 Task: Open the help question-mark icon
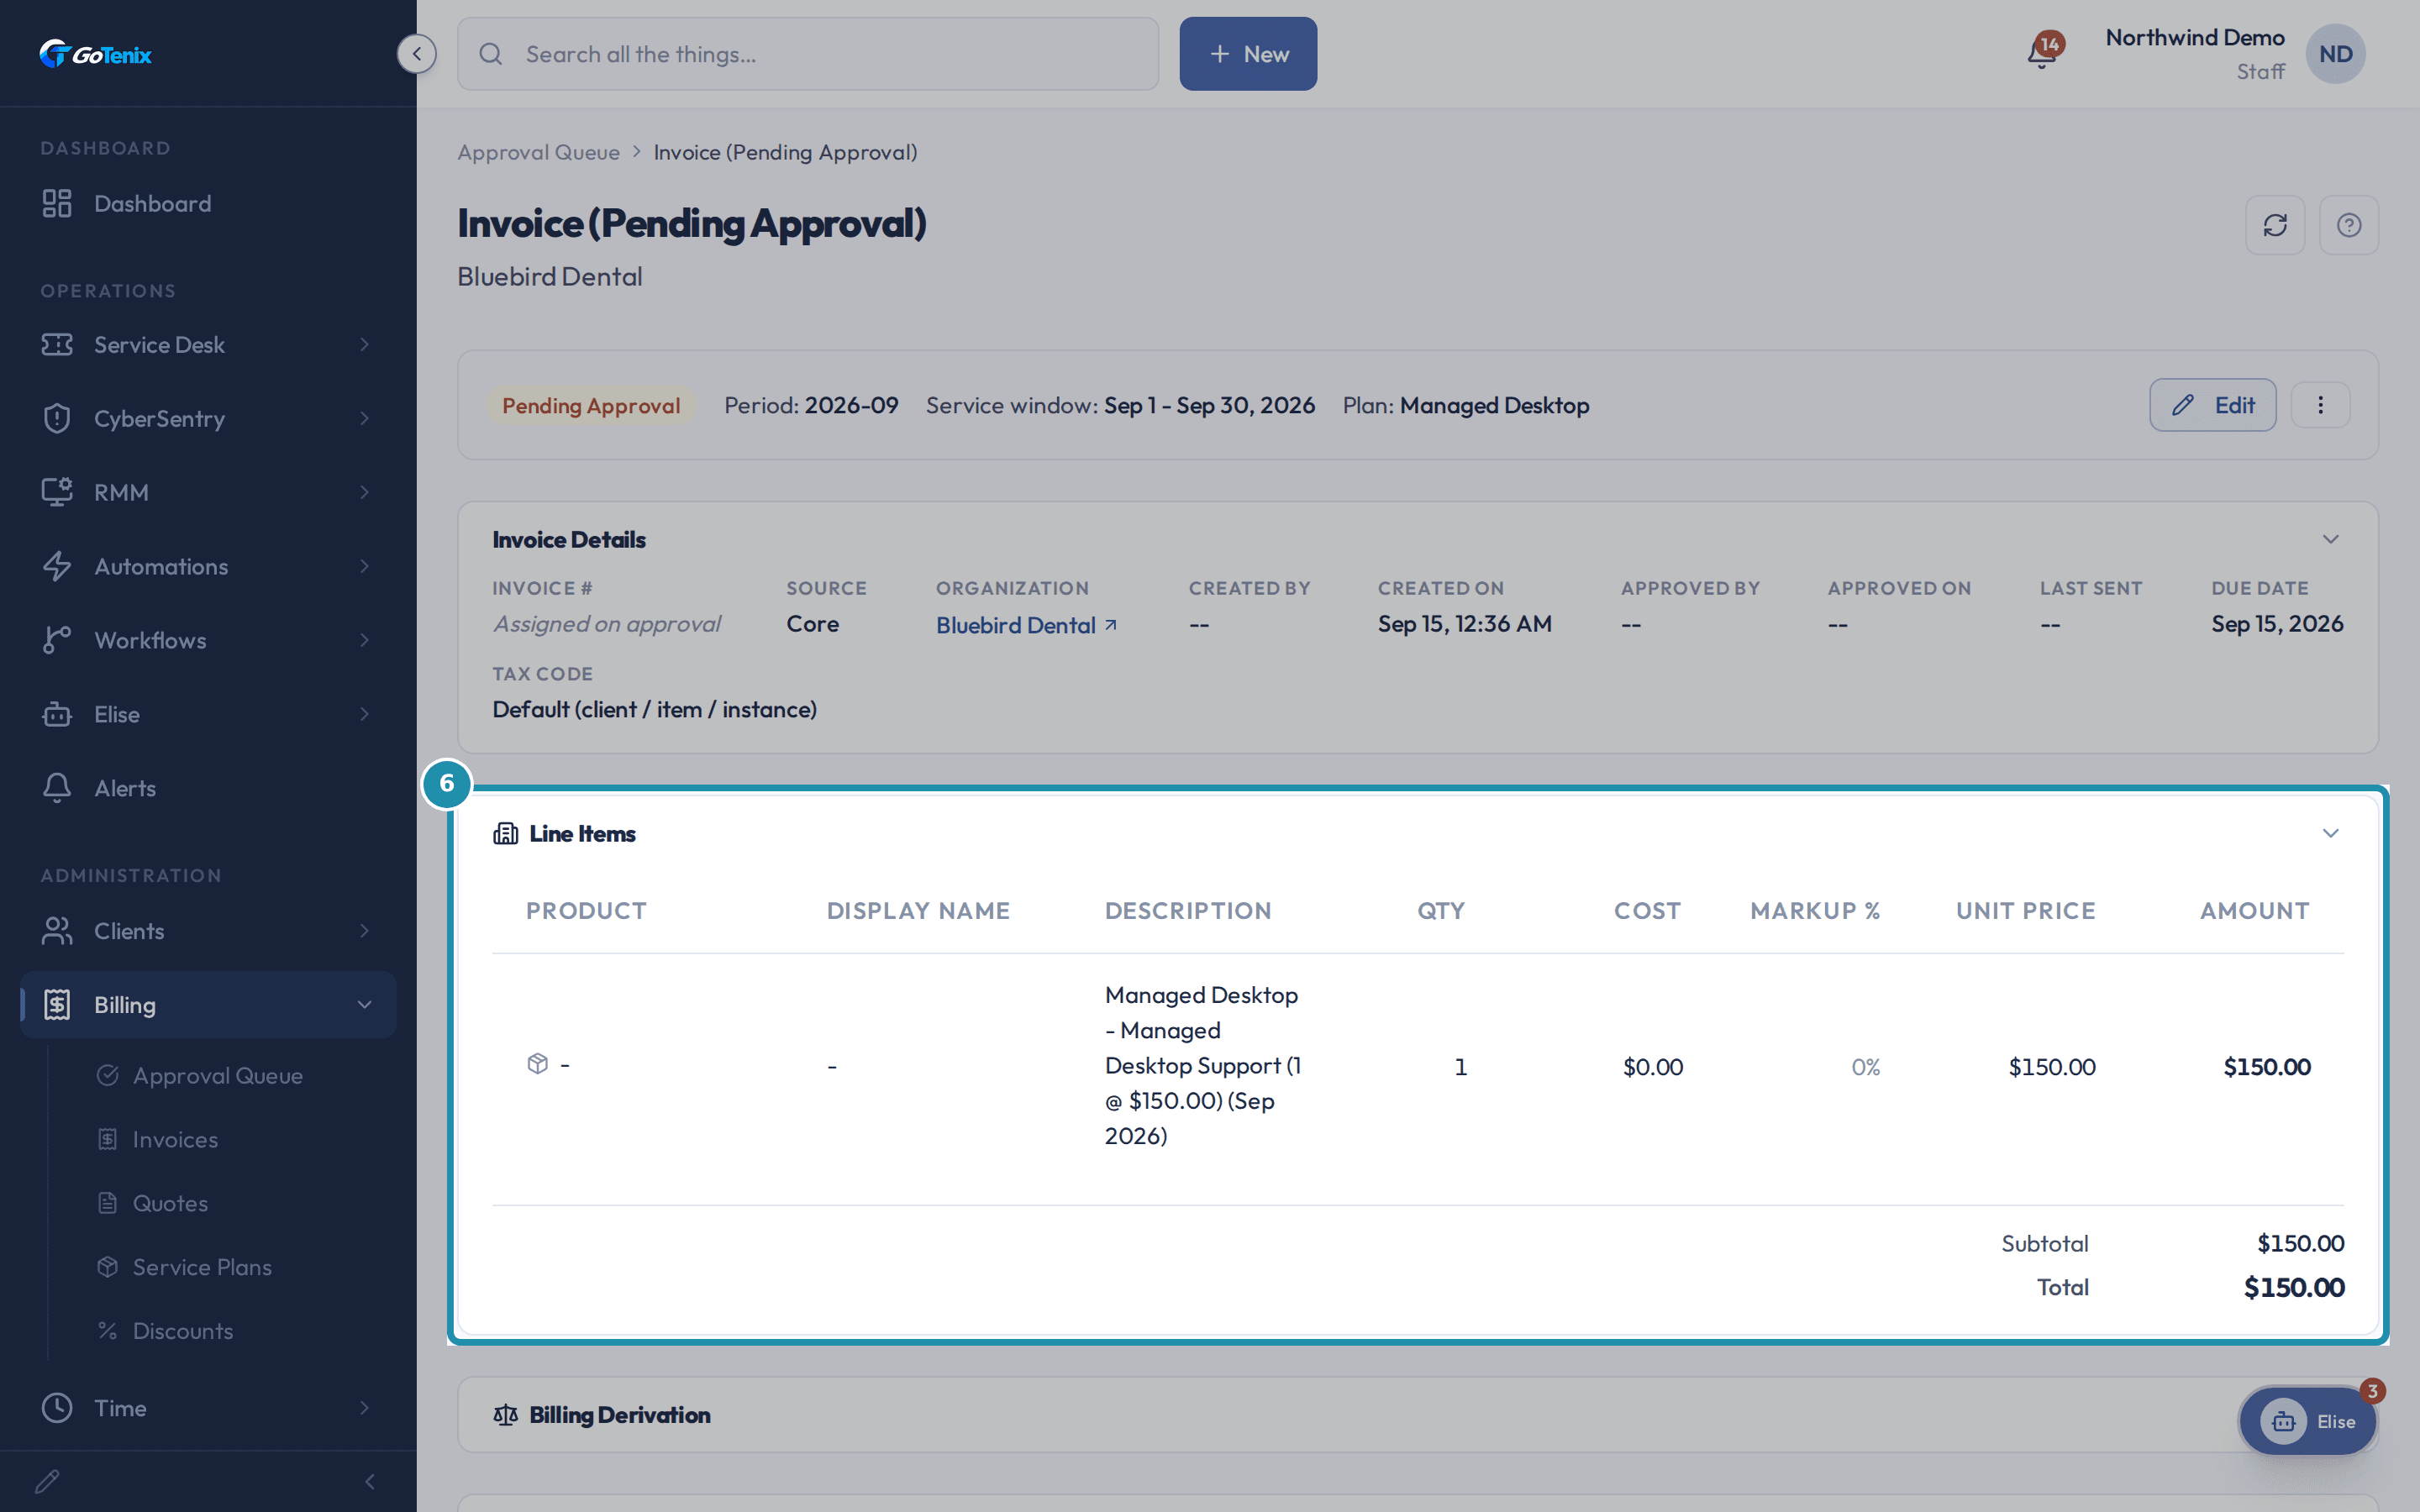tap(2349, 225)
